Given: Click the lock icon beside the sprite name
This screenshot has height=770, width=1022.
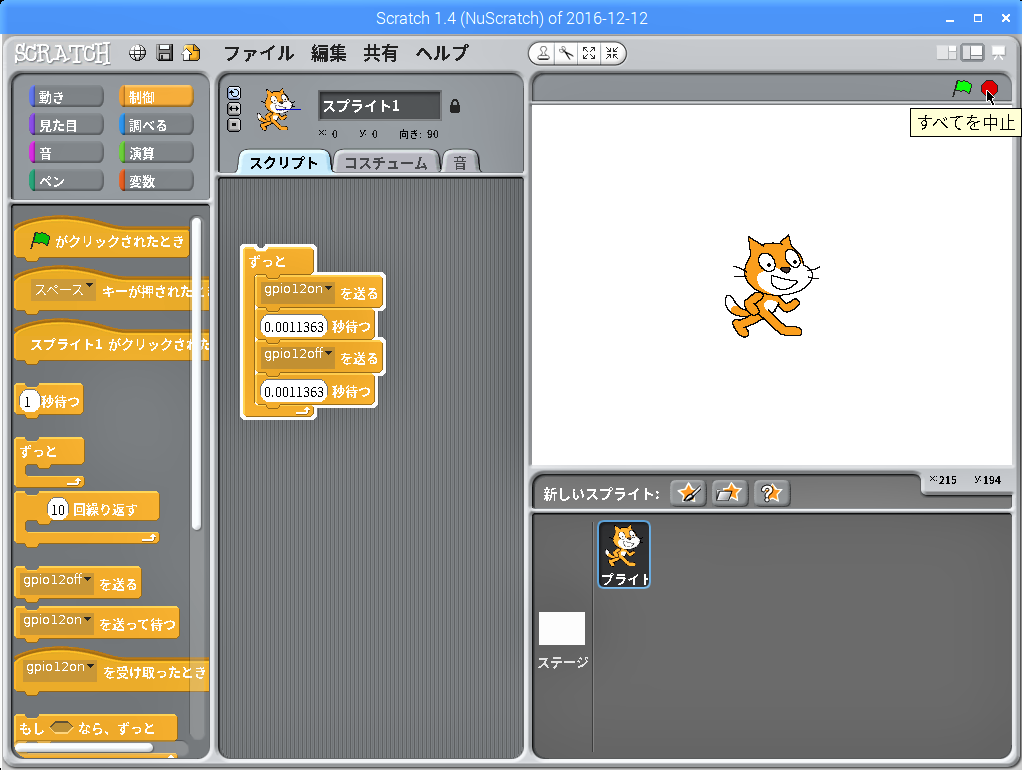Looking at the screenshot, I should [455, 106].
